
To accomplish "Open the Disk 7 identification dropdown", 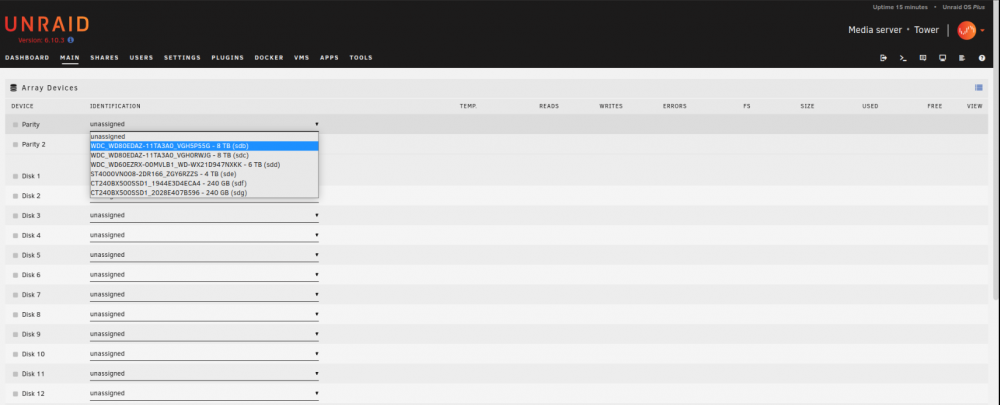I will point(204,295).
